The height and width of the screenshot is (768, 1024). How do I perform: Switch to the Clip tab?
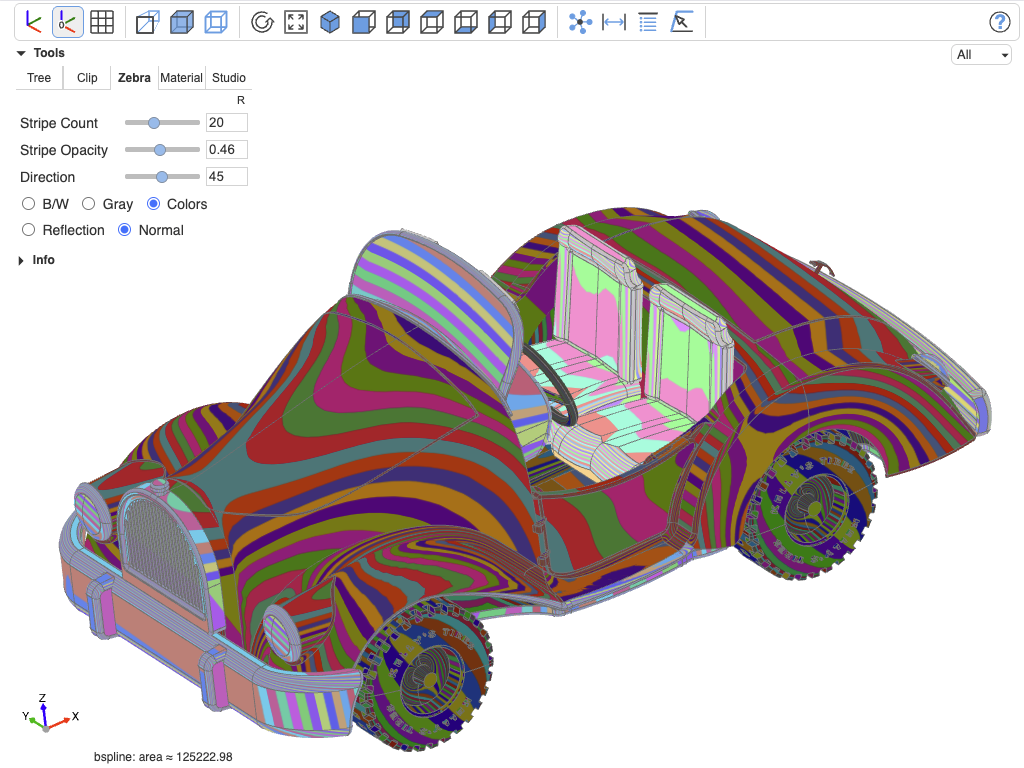87,78
